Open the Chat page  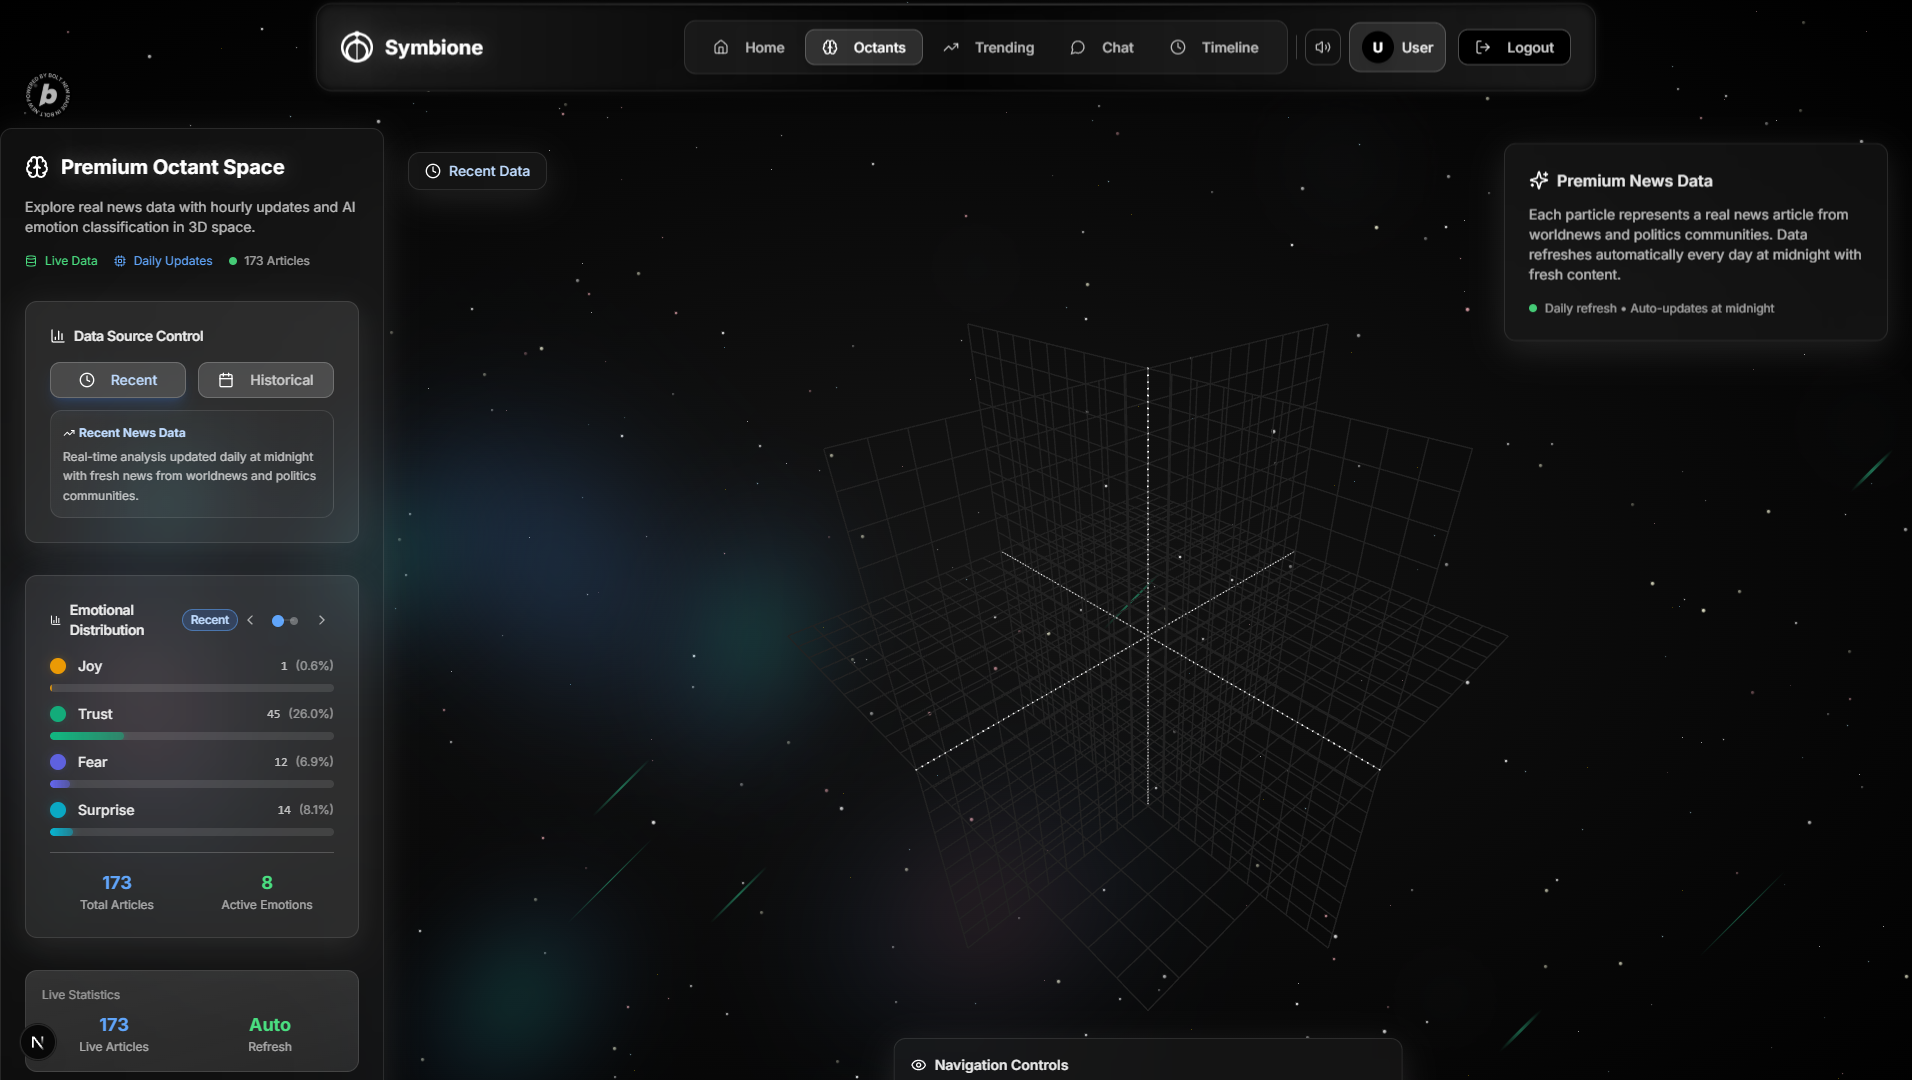coord(1102,47)
